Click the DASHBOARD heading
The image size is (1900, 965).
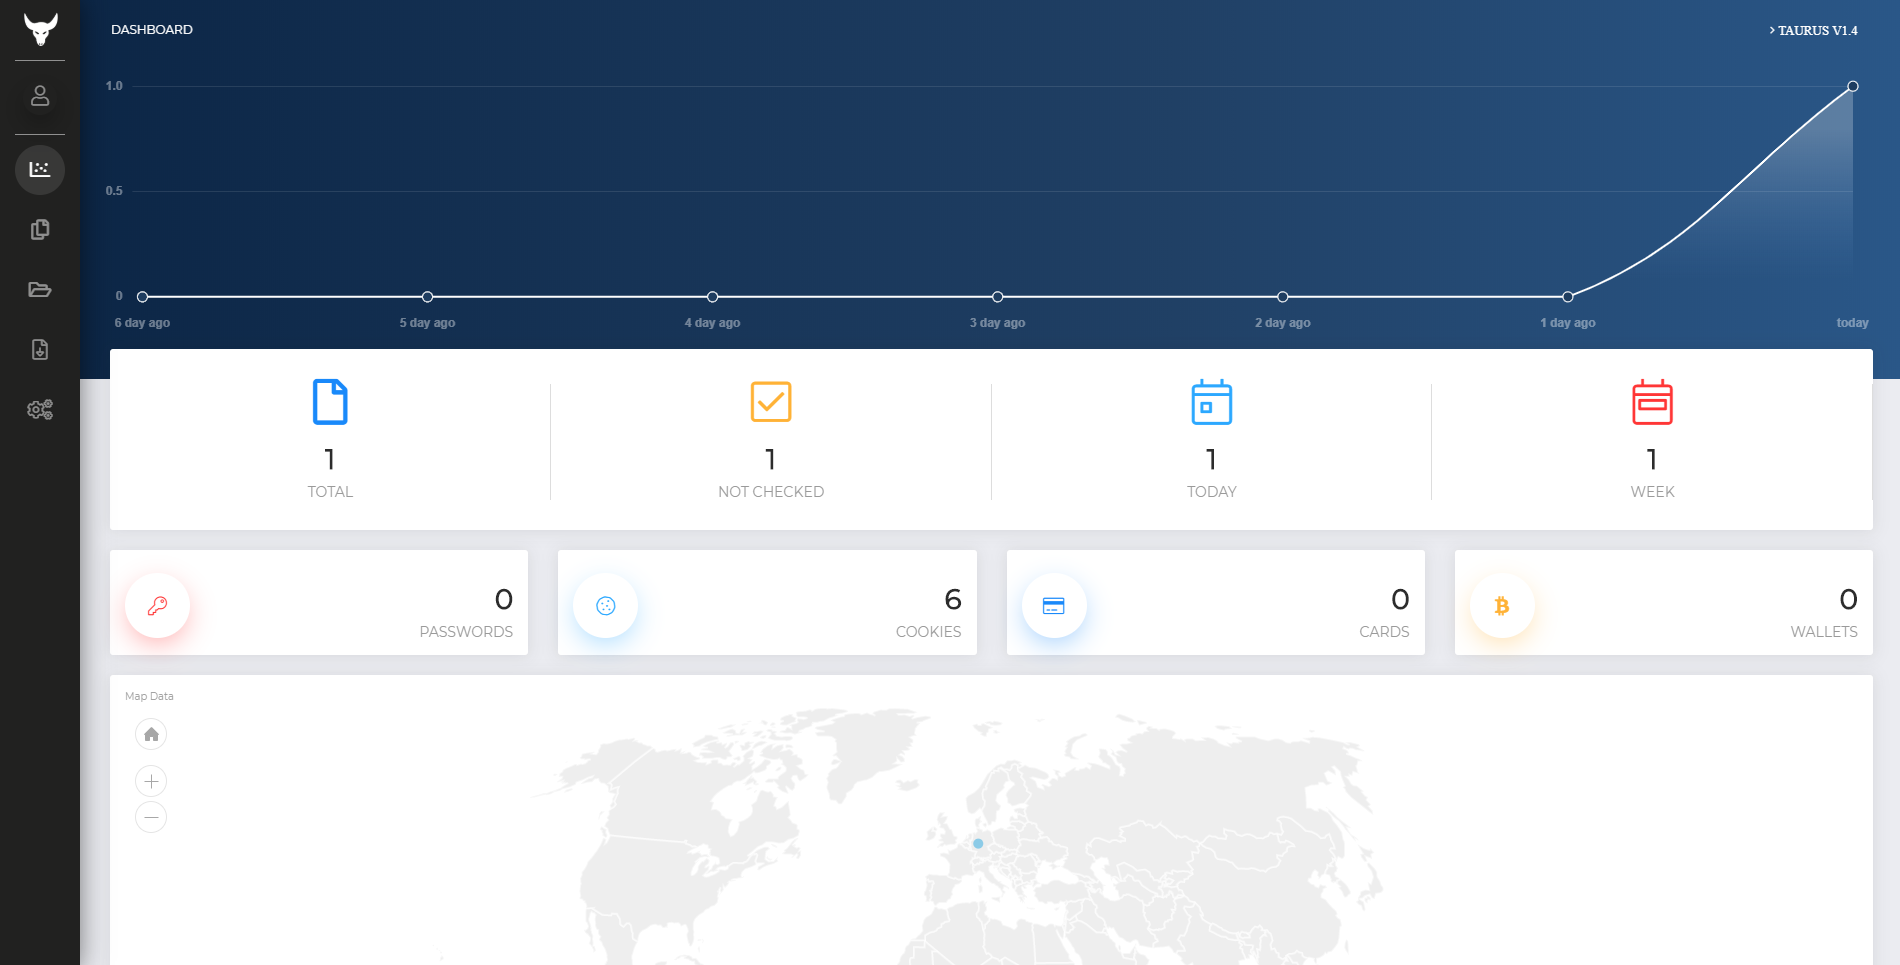(x=152, y=30)
